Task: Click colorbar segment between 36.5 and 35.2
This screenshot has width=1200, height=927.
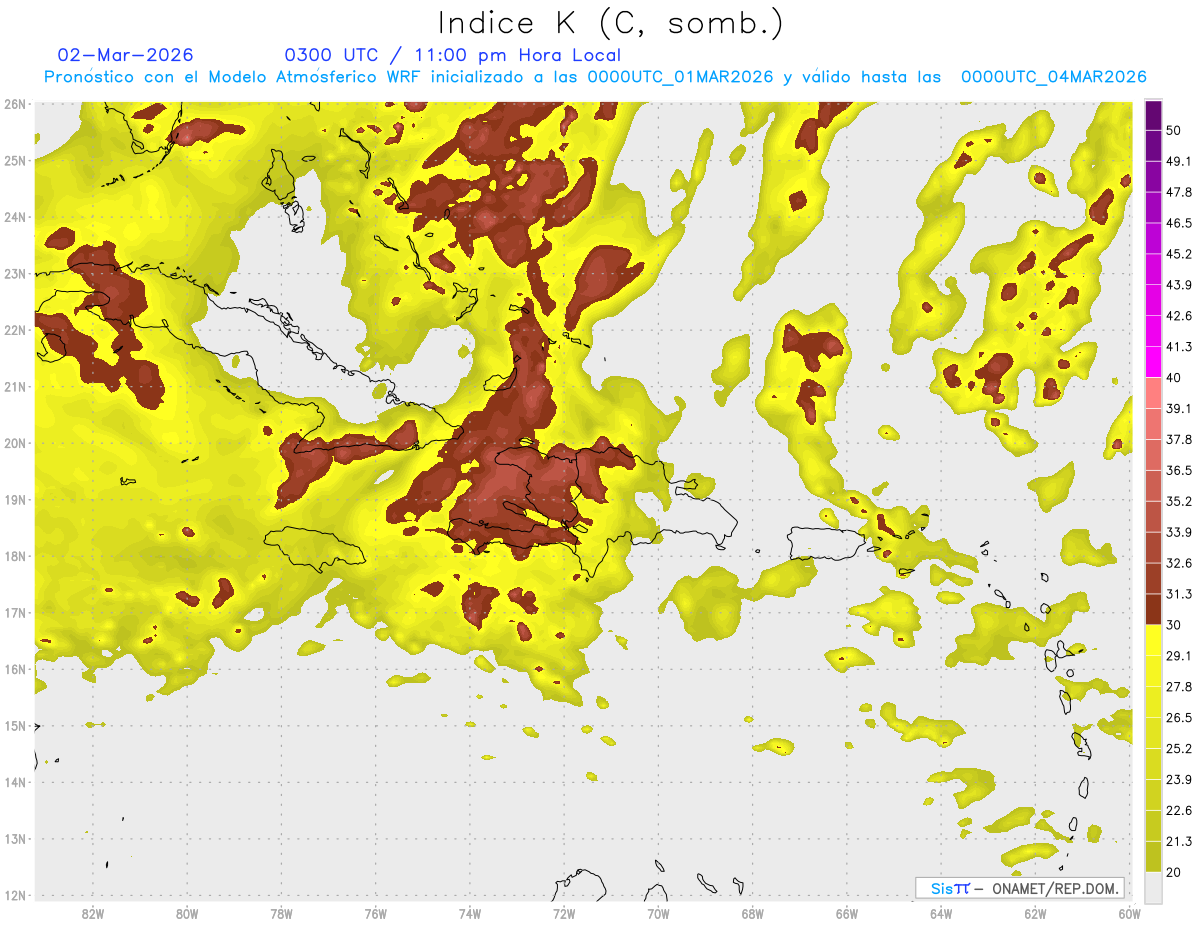Action: (1153, 486)
